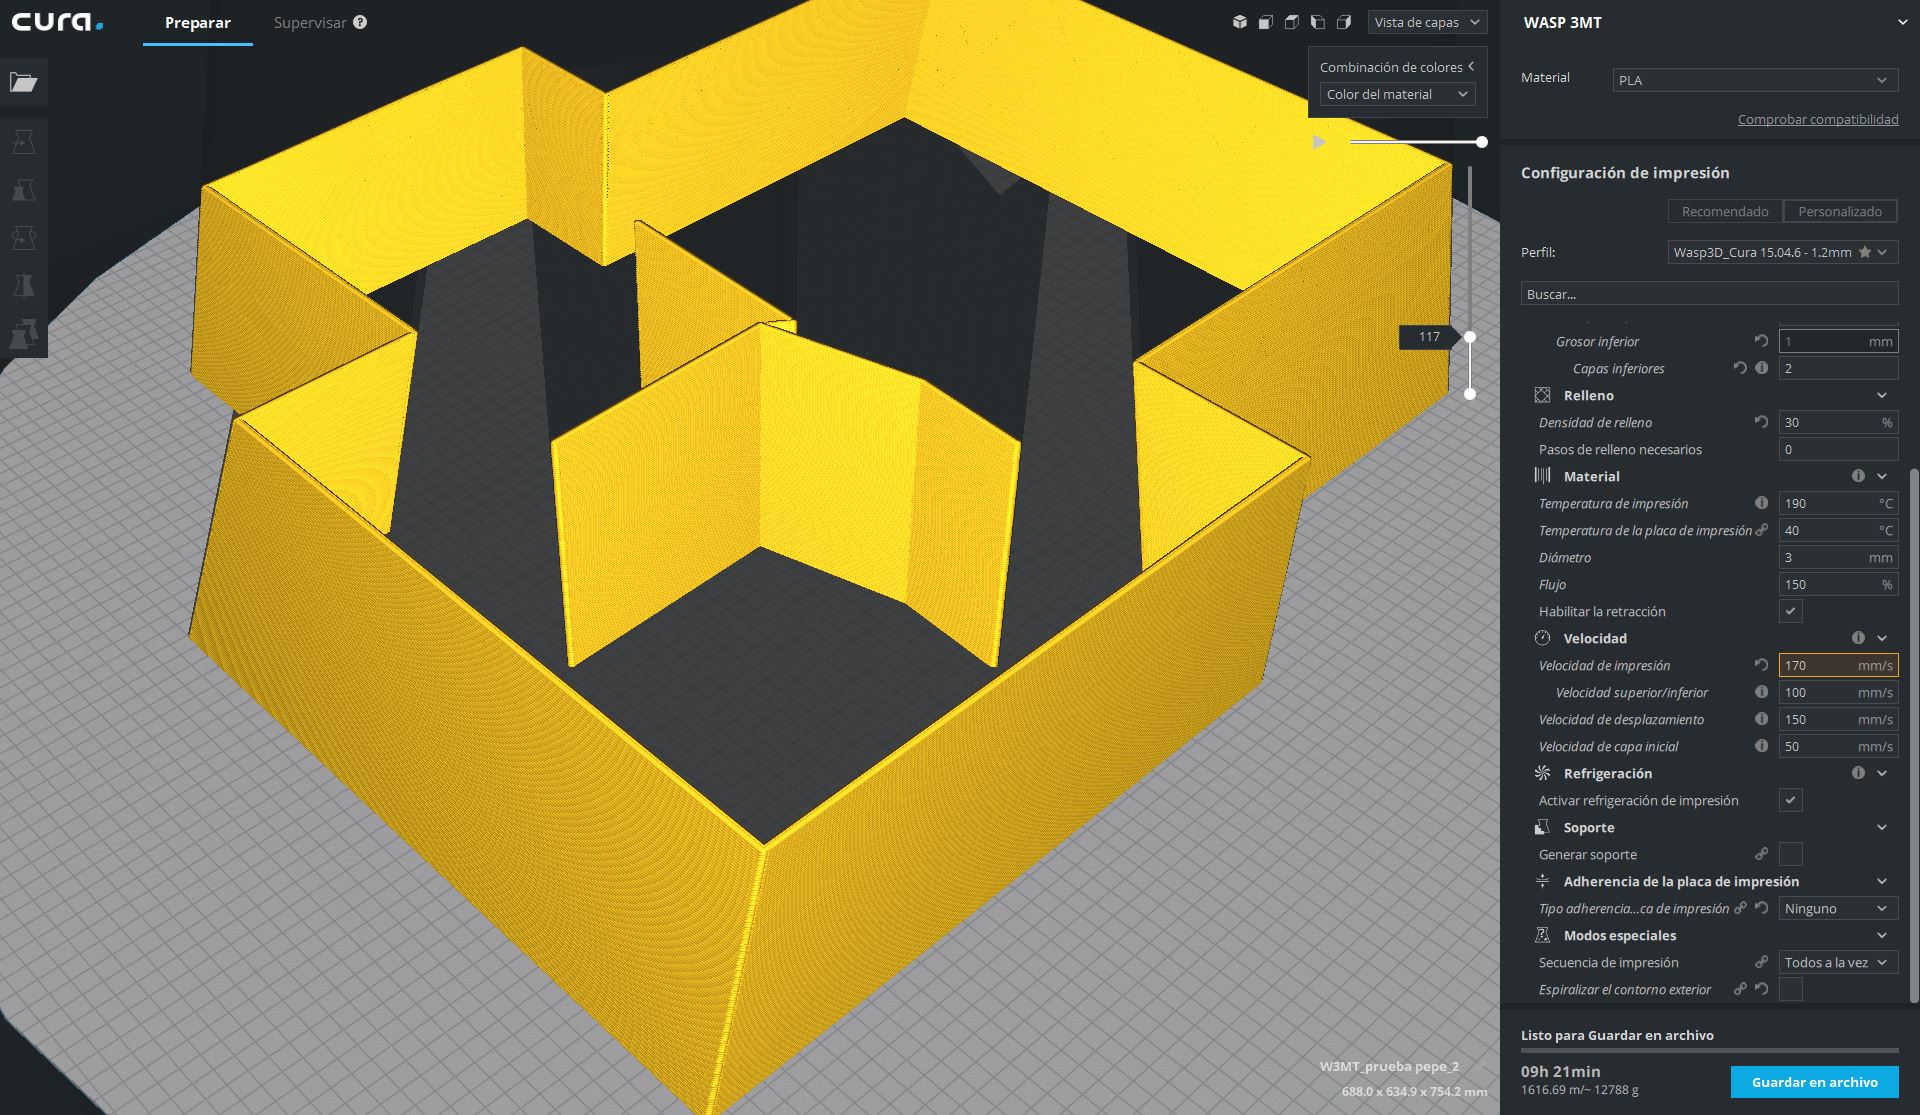Click the profile star icon in Perfil
Image resolution: width=1920 pixels, height=1115 pixels.
tap(1864, 252)
